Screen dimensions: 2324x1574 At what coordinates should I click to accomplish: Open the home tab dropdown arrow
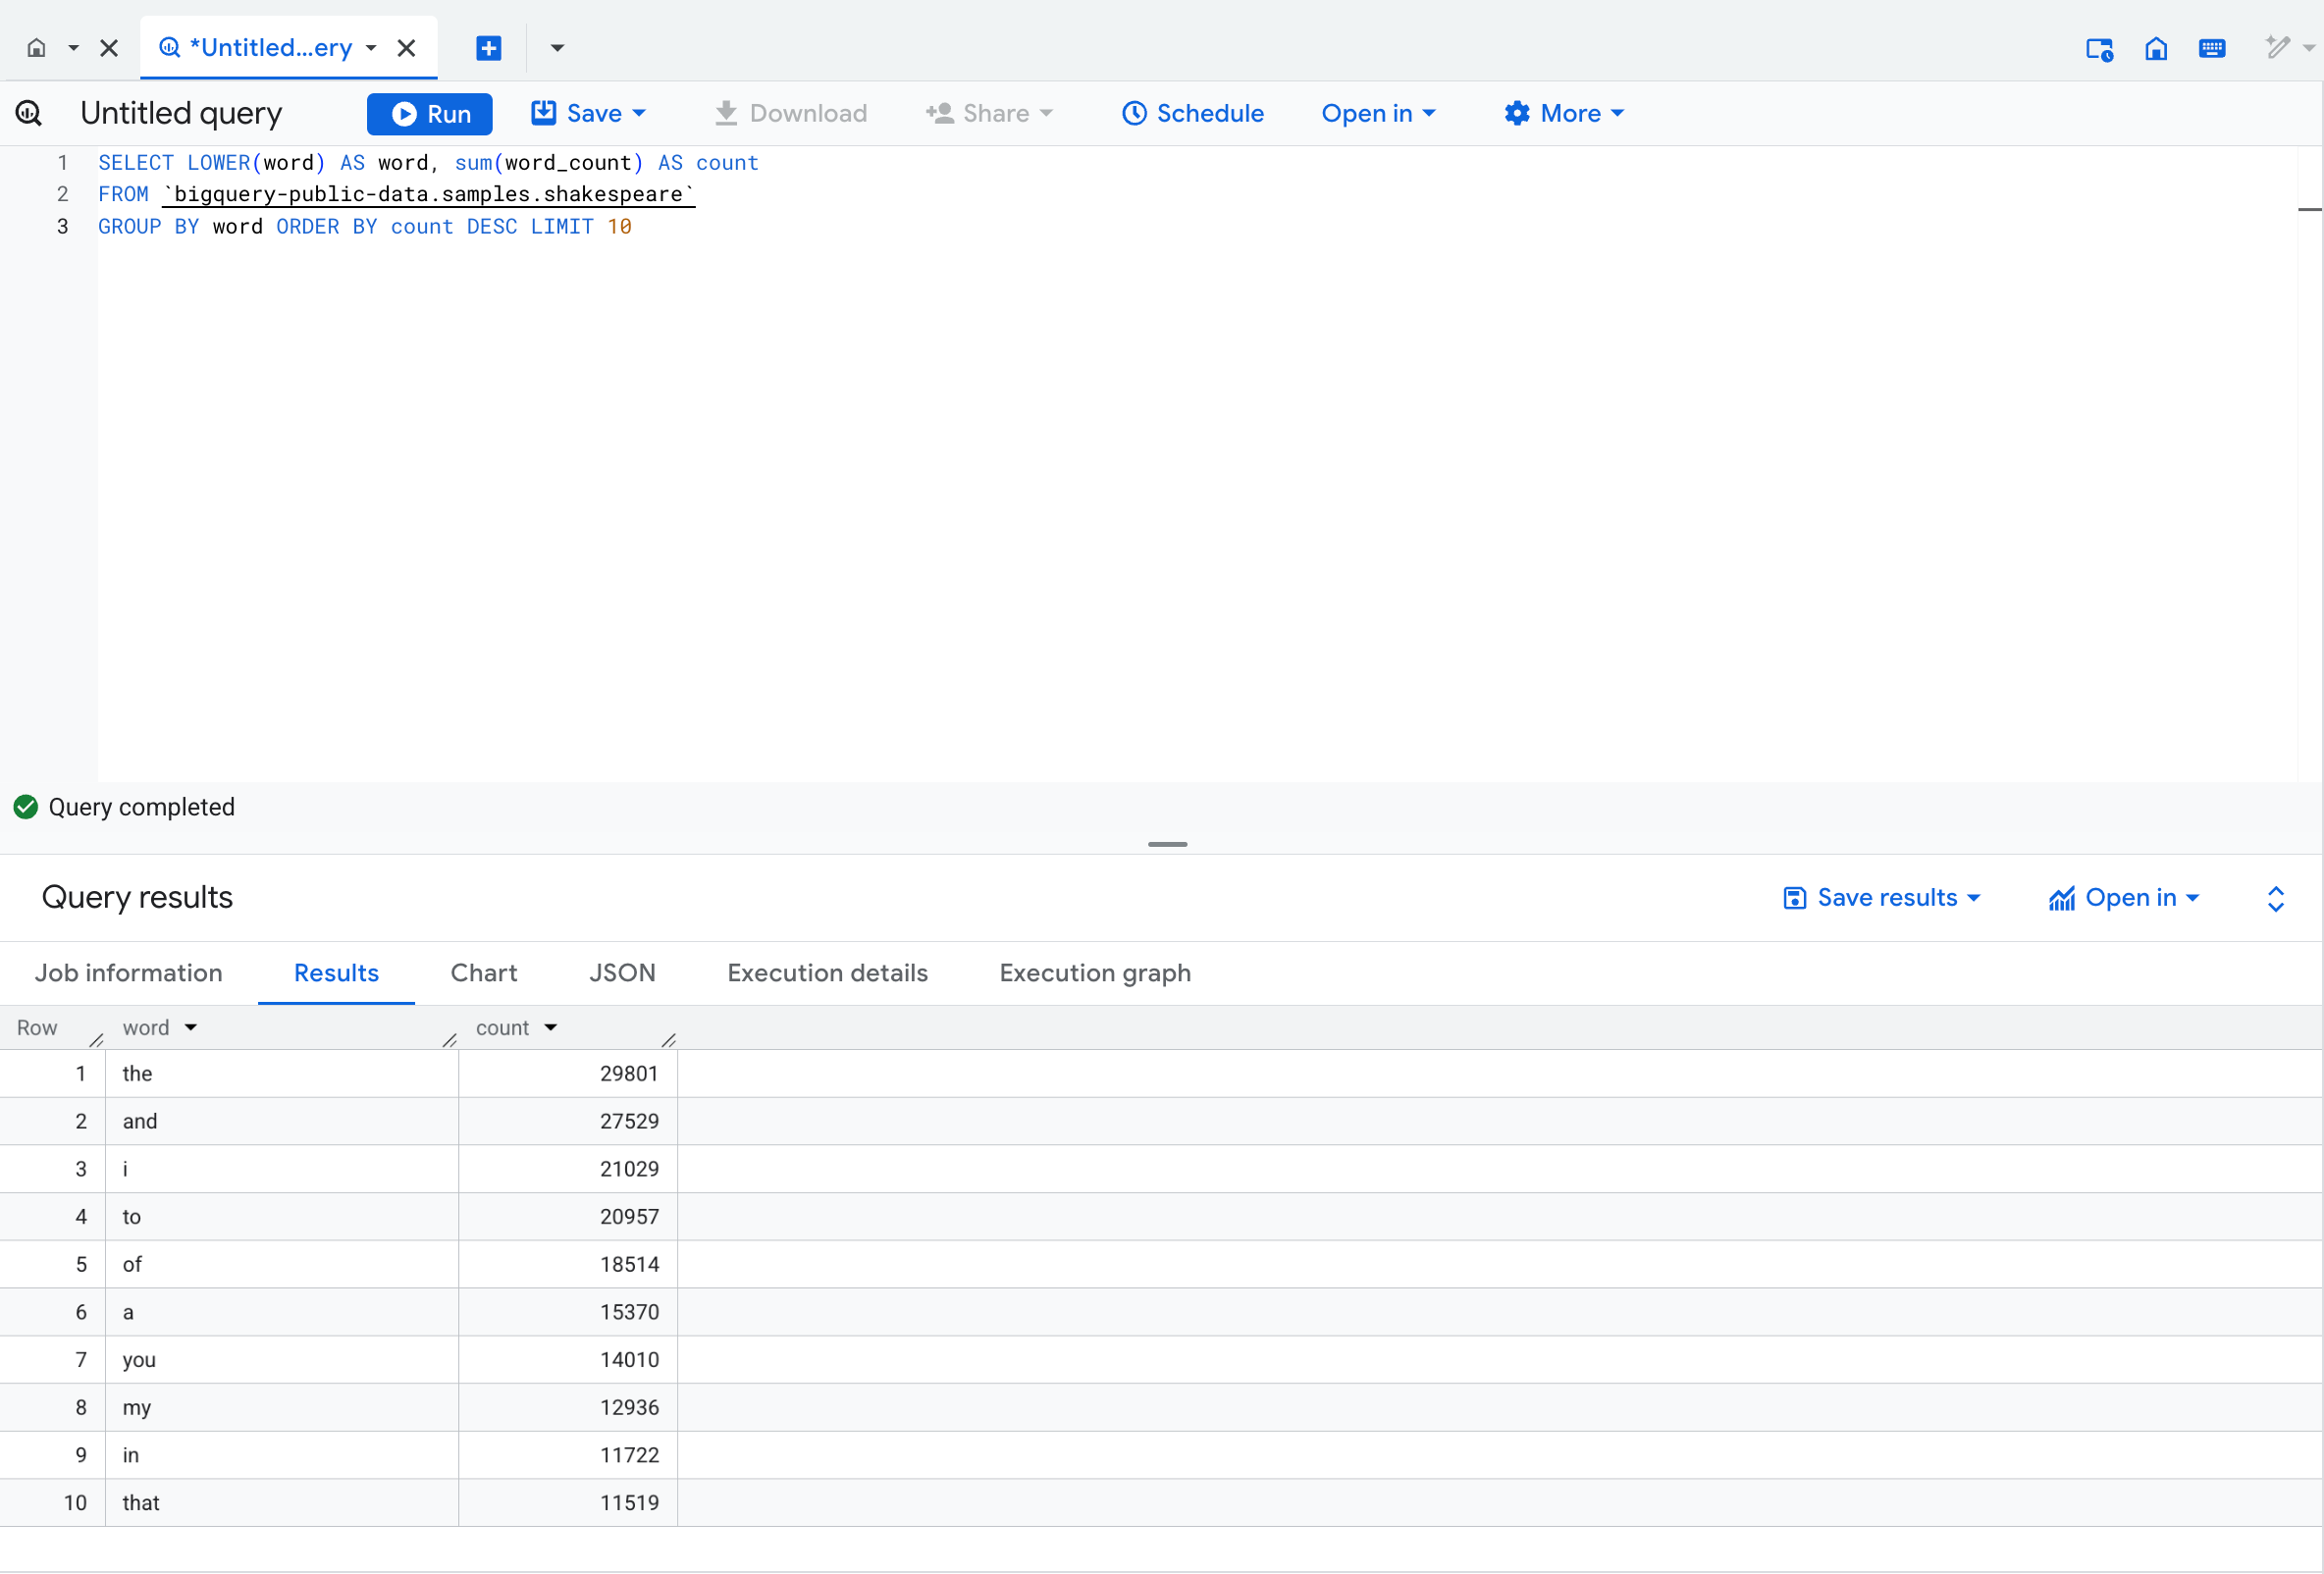(x=73, y=48)
